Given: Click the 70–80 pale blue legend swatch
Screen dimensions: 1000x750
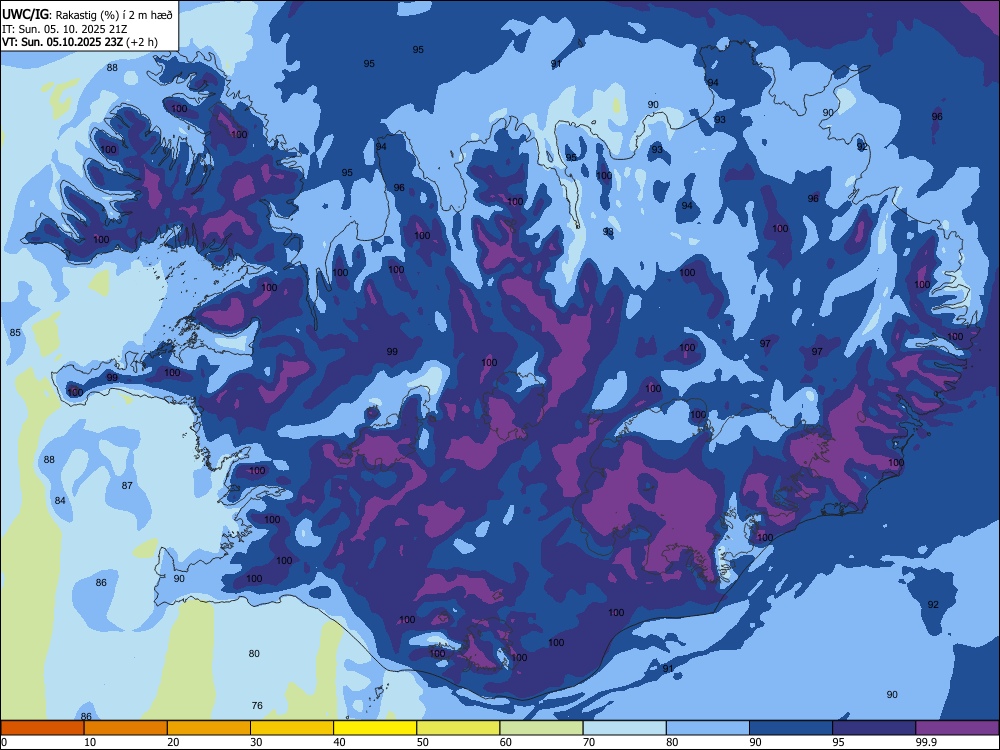Looking at the screenshot, I should [624, 728].
